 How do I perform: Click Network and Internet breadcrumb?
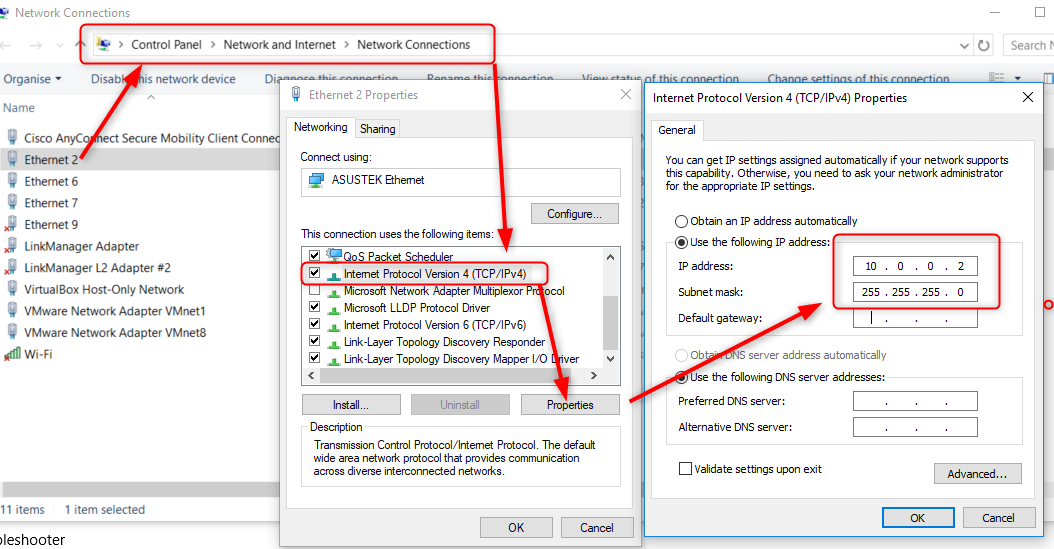tap(279, 44)
